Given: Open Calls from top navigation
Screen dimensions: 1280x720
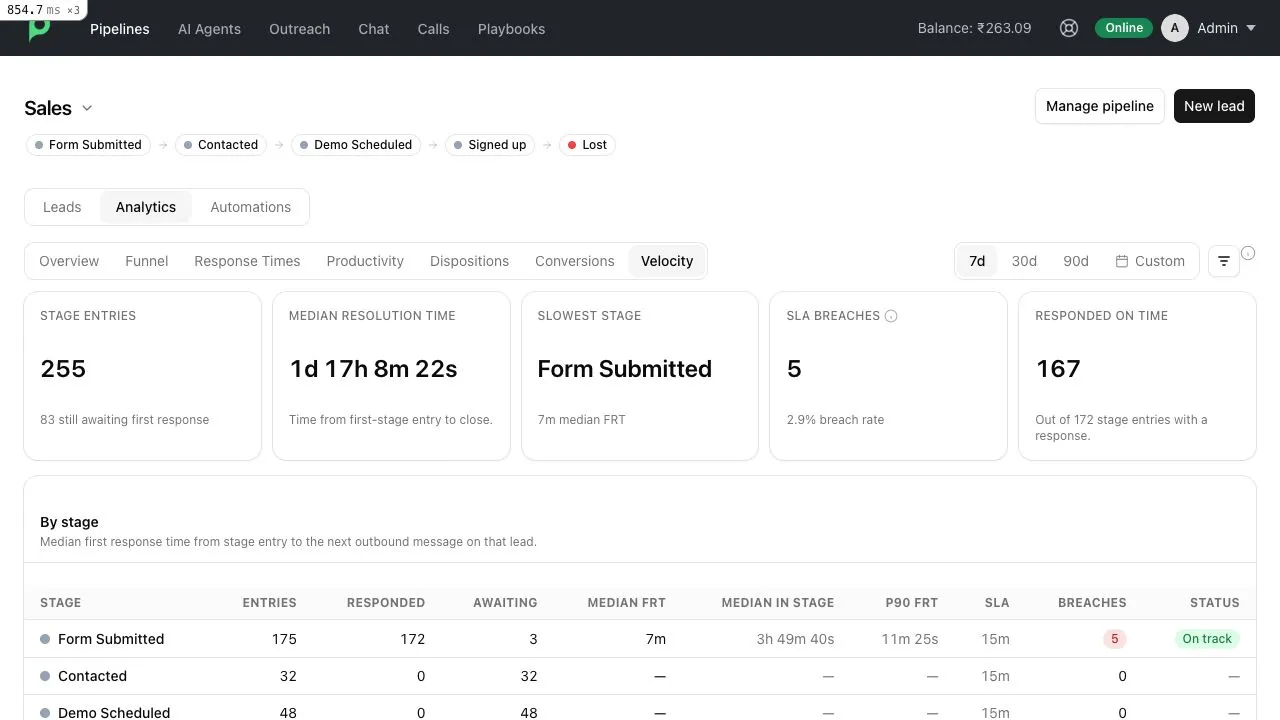Looking at the screenshot, I should pyautogui.click(x=433, y=29).
